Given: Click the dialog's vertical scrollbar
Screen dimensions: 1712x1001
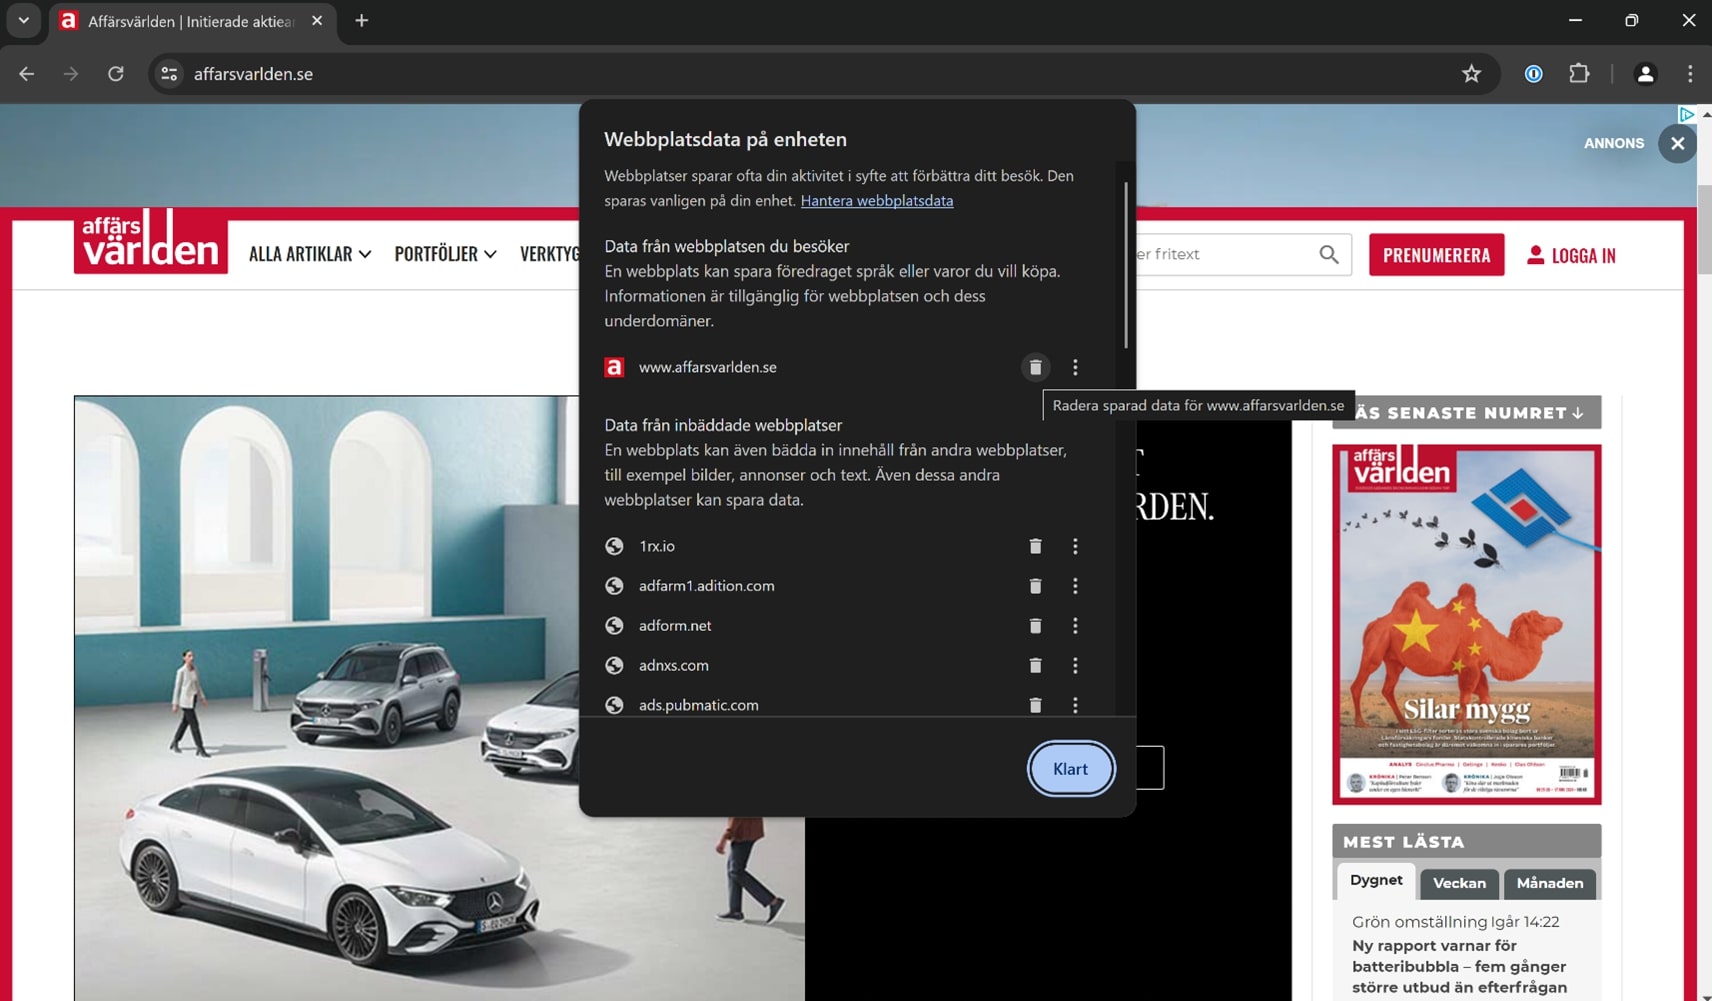Looking at the screenshot, I should pyautogui.click(x=1126, y=266).
